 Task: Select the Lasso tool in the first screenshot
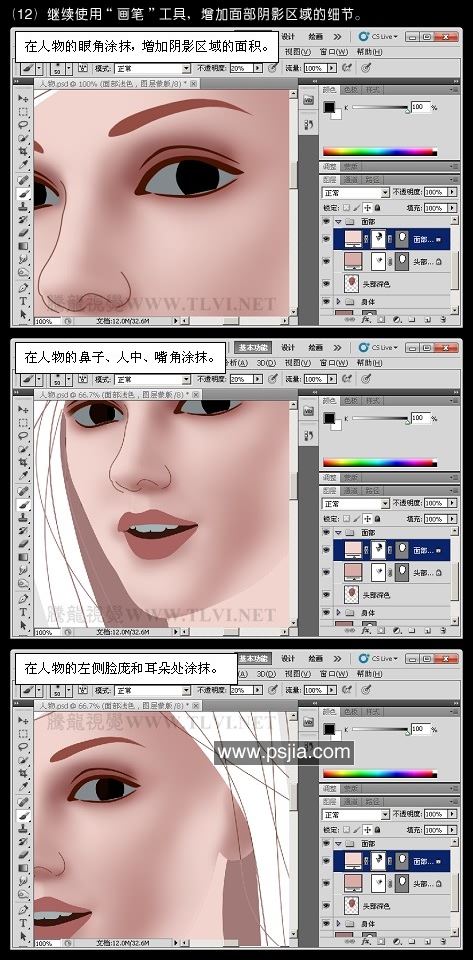(x=23, y=125)
